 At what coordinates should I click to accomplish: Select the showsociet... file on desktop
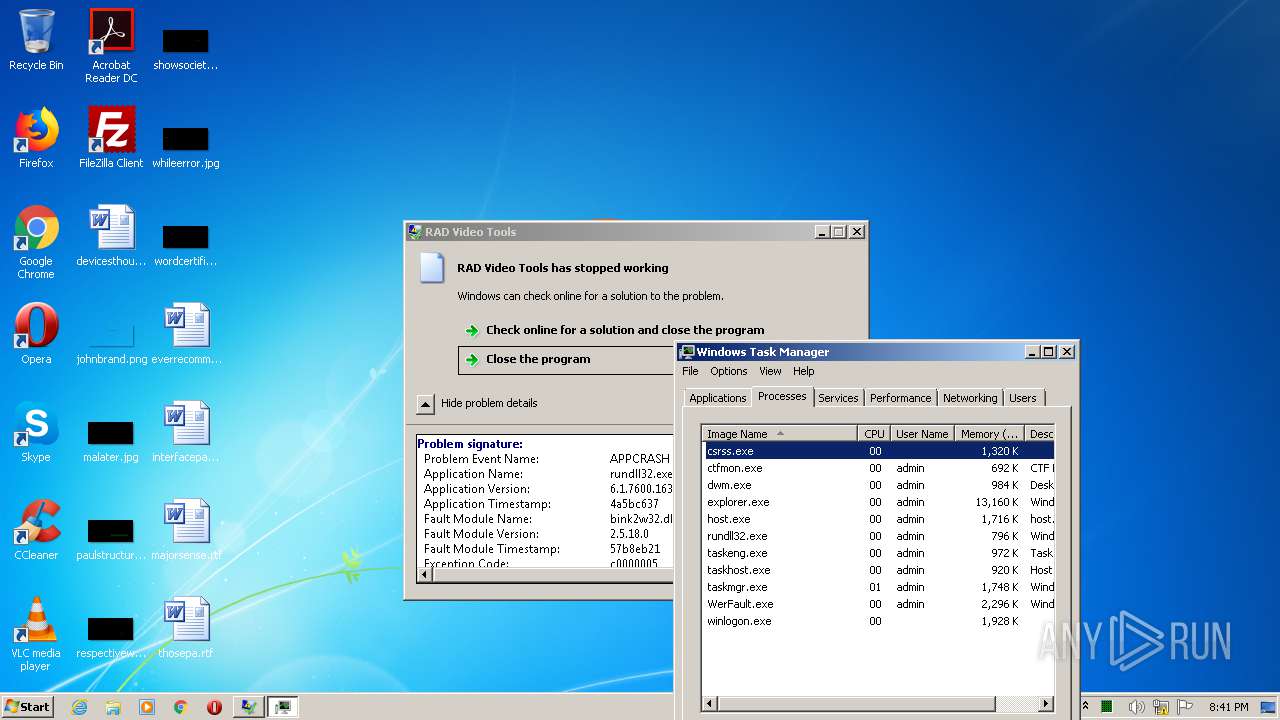[185, 50]
